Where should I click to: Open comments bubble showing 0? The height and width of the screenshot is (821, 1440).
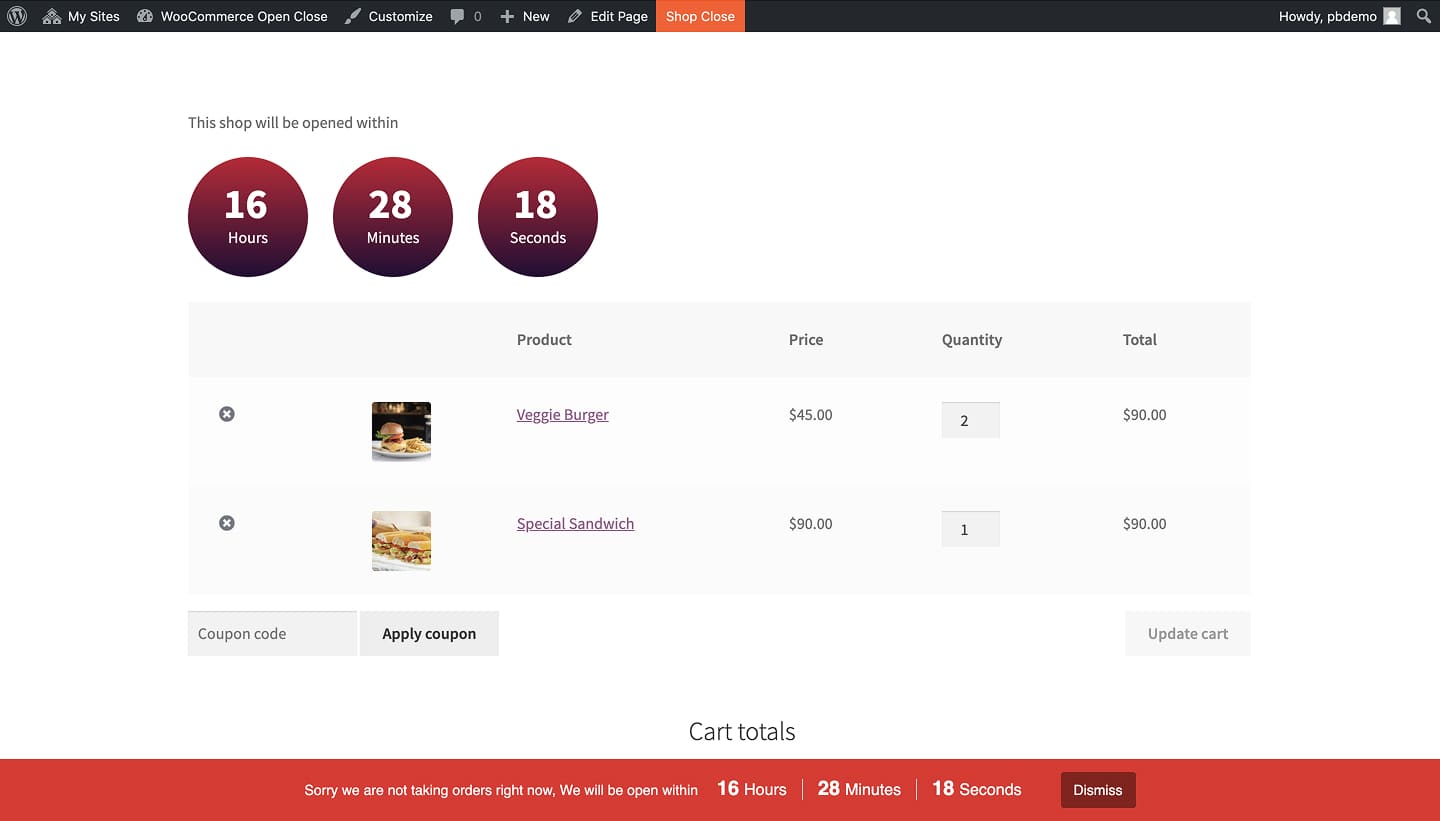point(465,16)
